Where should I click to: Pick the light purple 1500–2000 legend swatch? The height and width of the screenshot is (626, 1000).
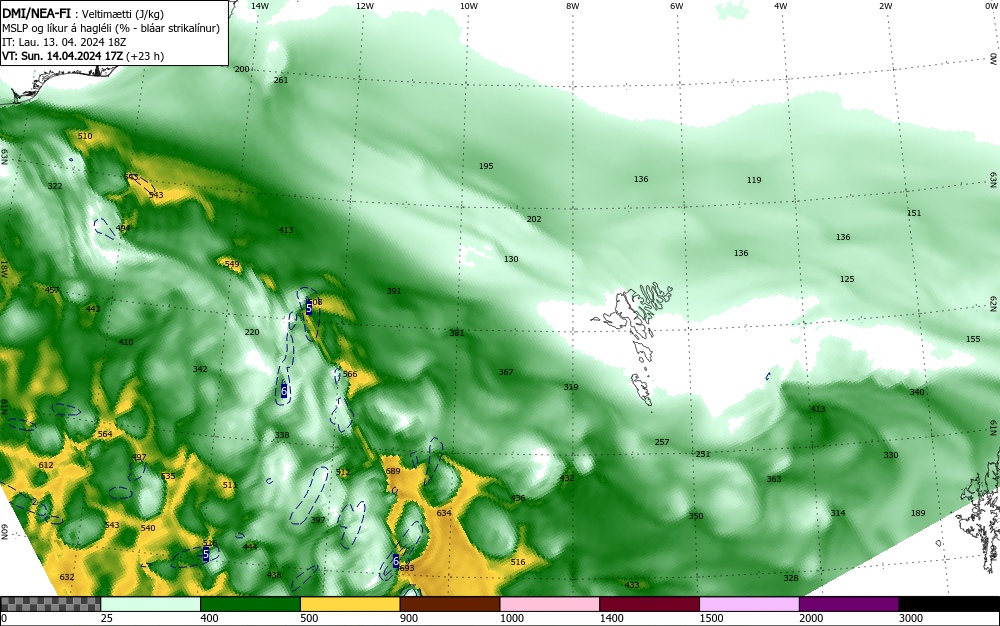(749, 604)
